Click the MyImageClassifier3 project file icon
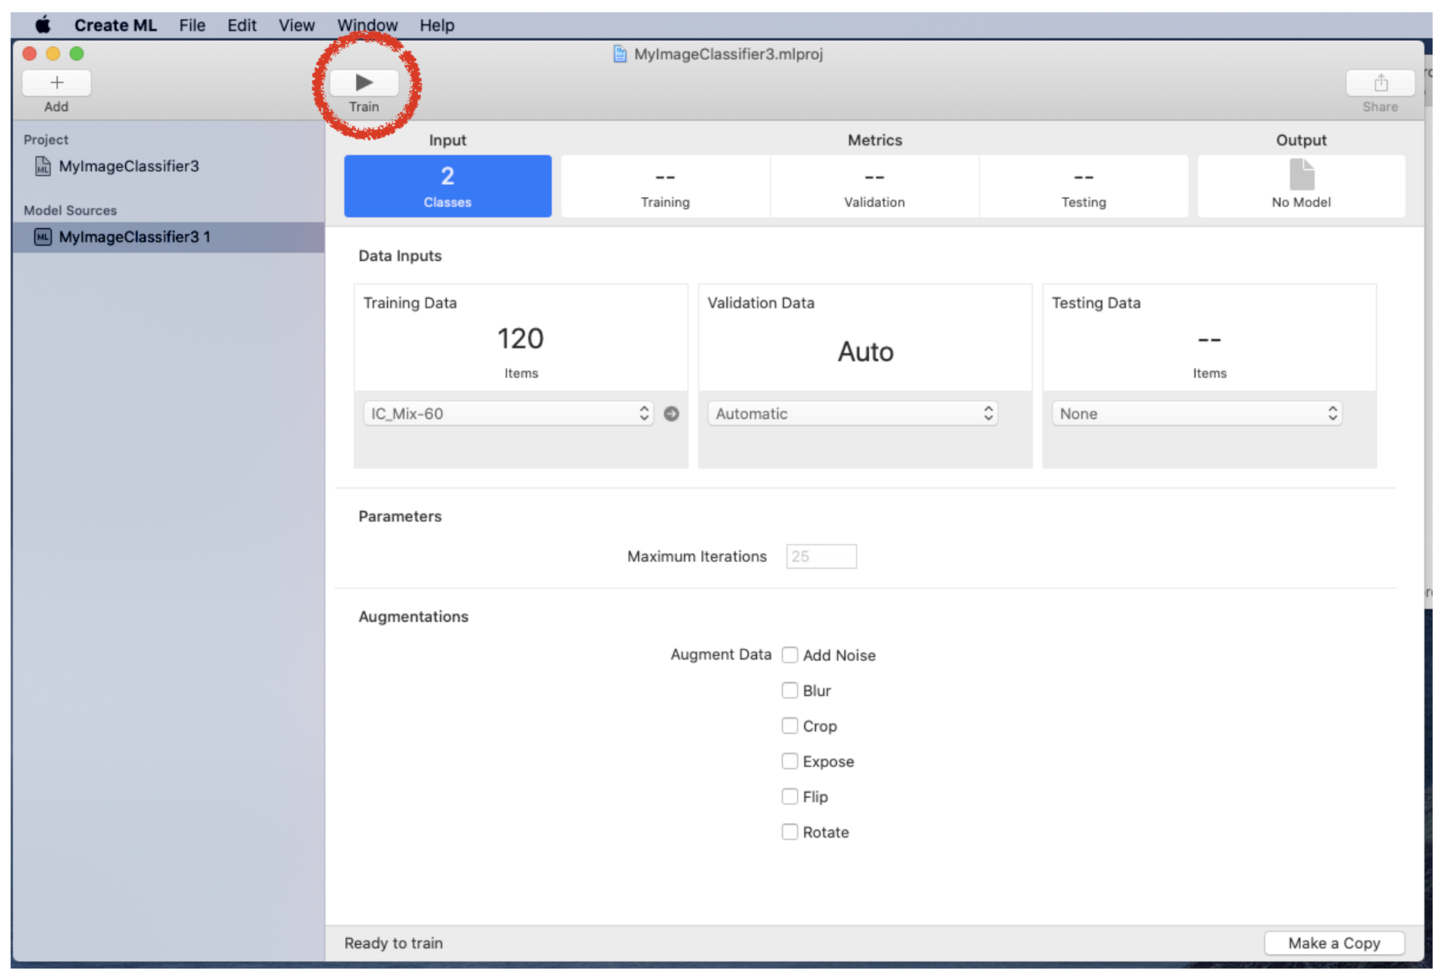The width and height of the screenshot is (1440, 980). click(43, 167)
